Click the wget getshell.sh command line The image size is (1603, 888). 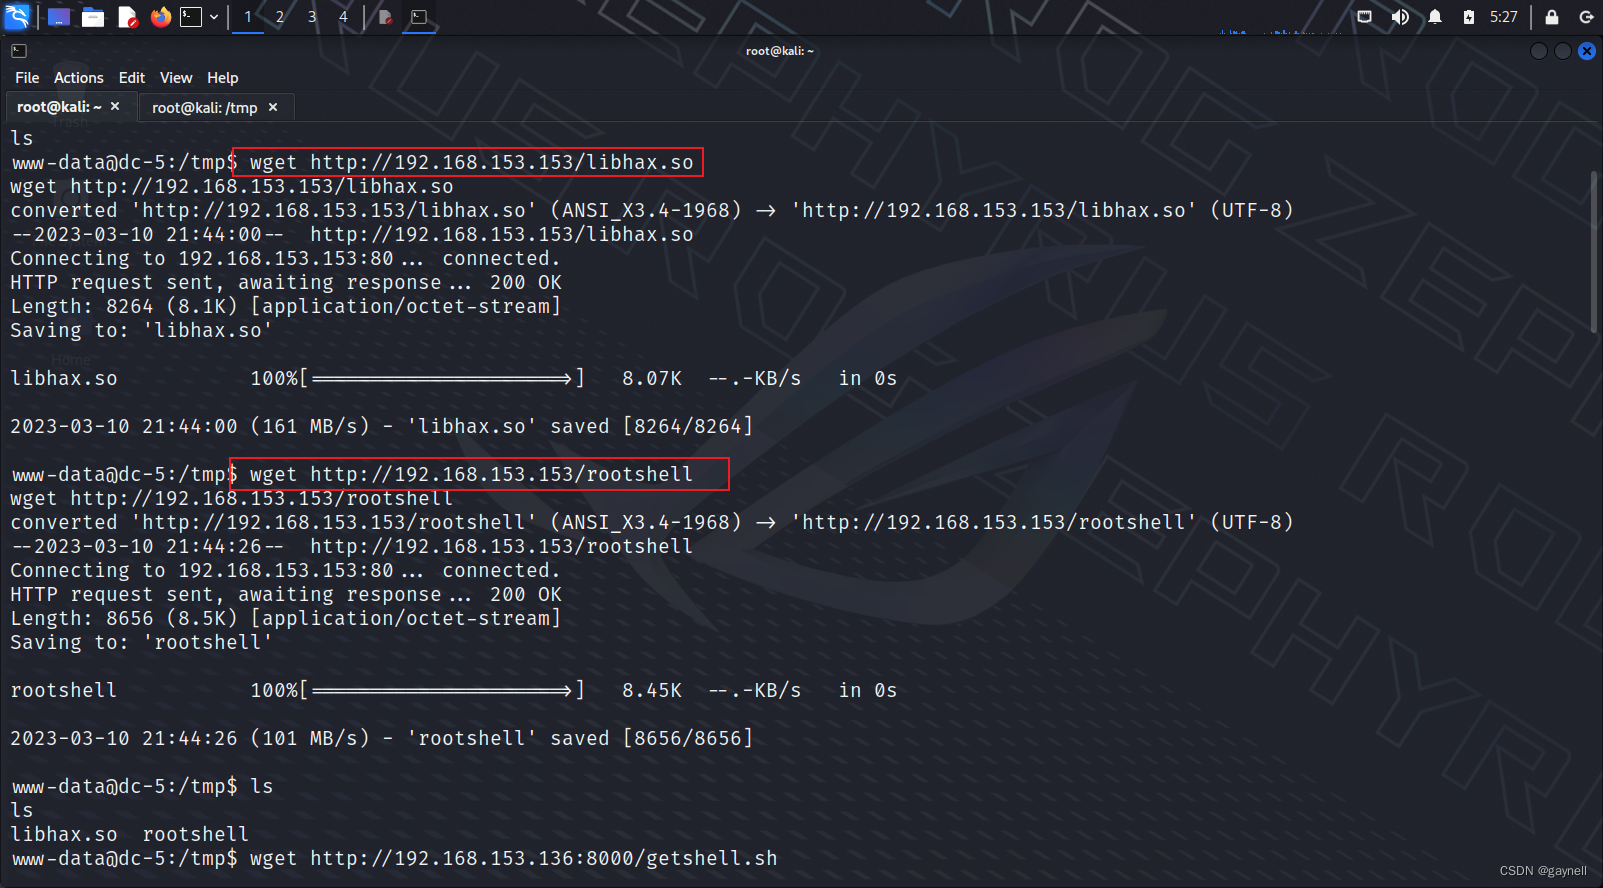pyautogui.click(x=394, y=858)
